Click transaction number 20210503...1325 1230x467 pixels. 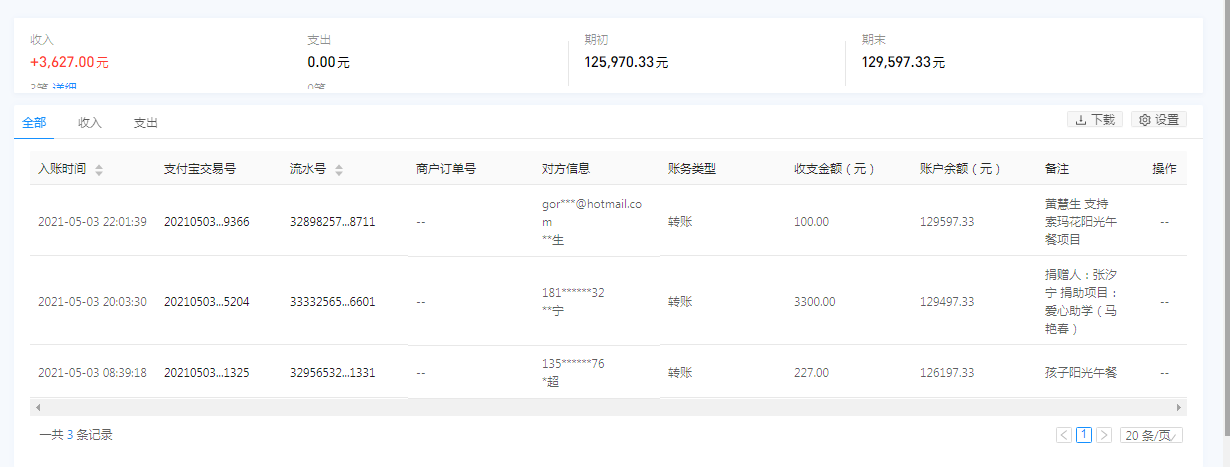pyautogui.click(x=206, y=373)
